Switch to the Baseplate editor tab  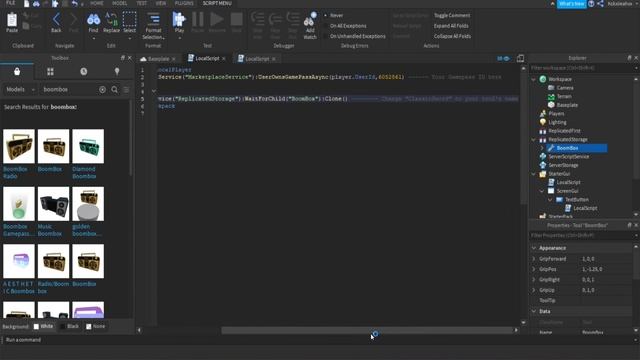coord(158,59)
